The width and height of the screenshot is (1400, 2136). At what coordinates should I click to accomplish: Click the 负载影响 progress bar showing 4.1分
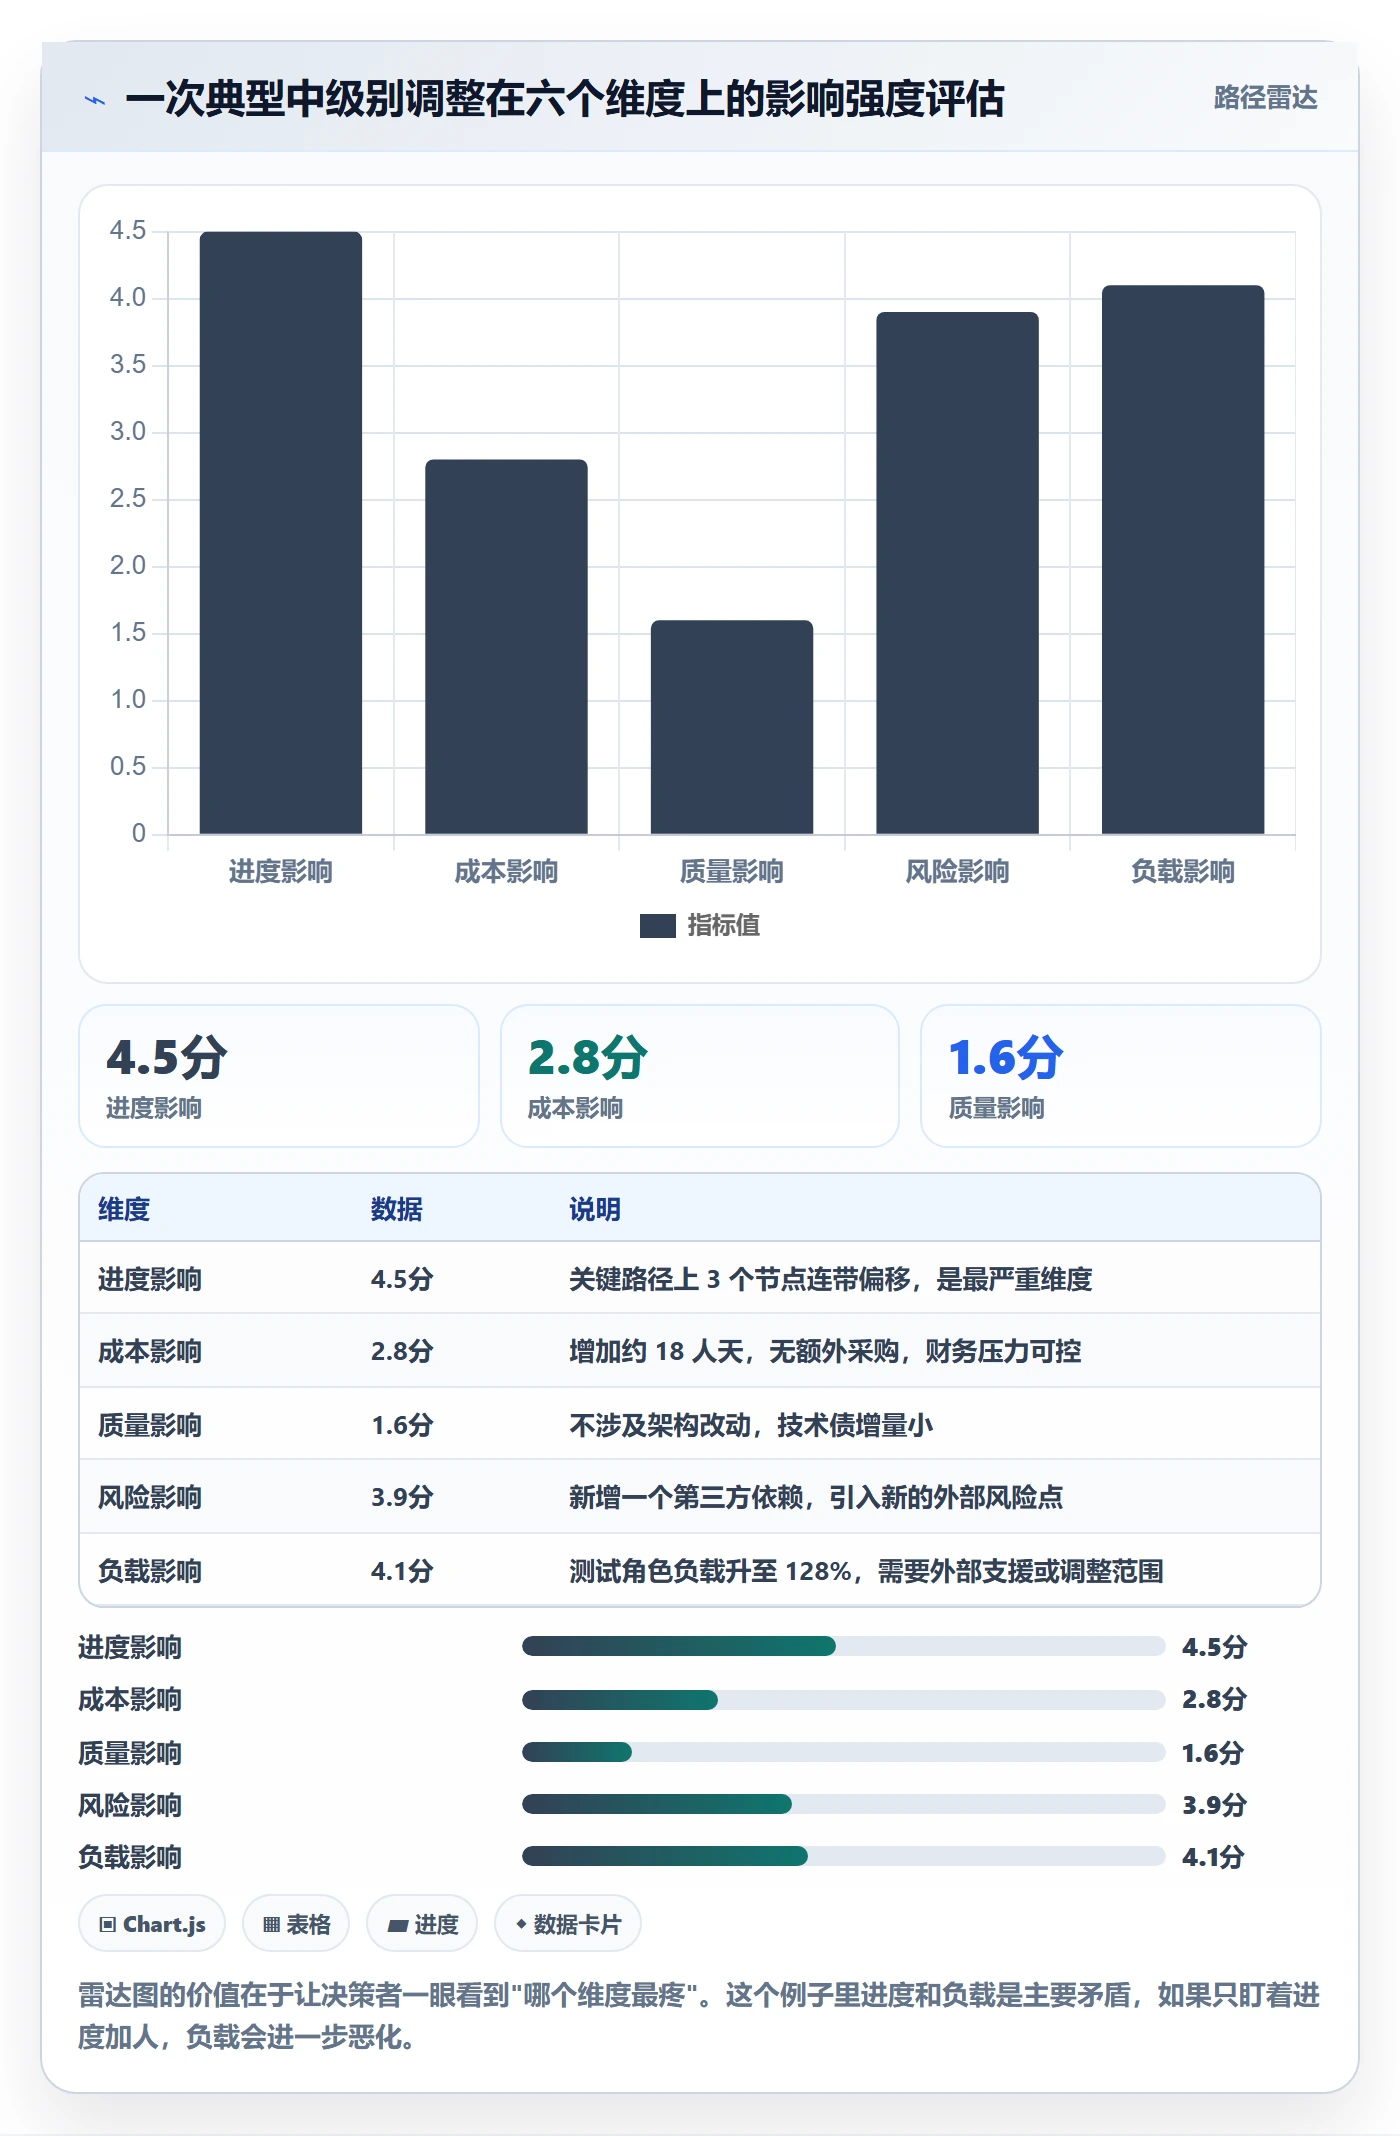pos(843,1856)
